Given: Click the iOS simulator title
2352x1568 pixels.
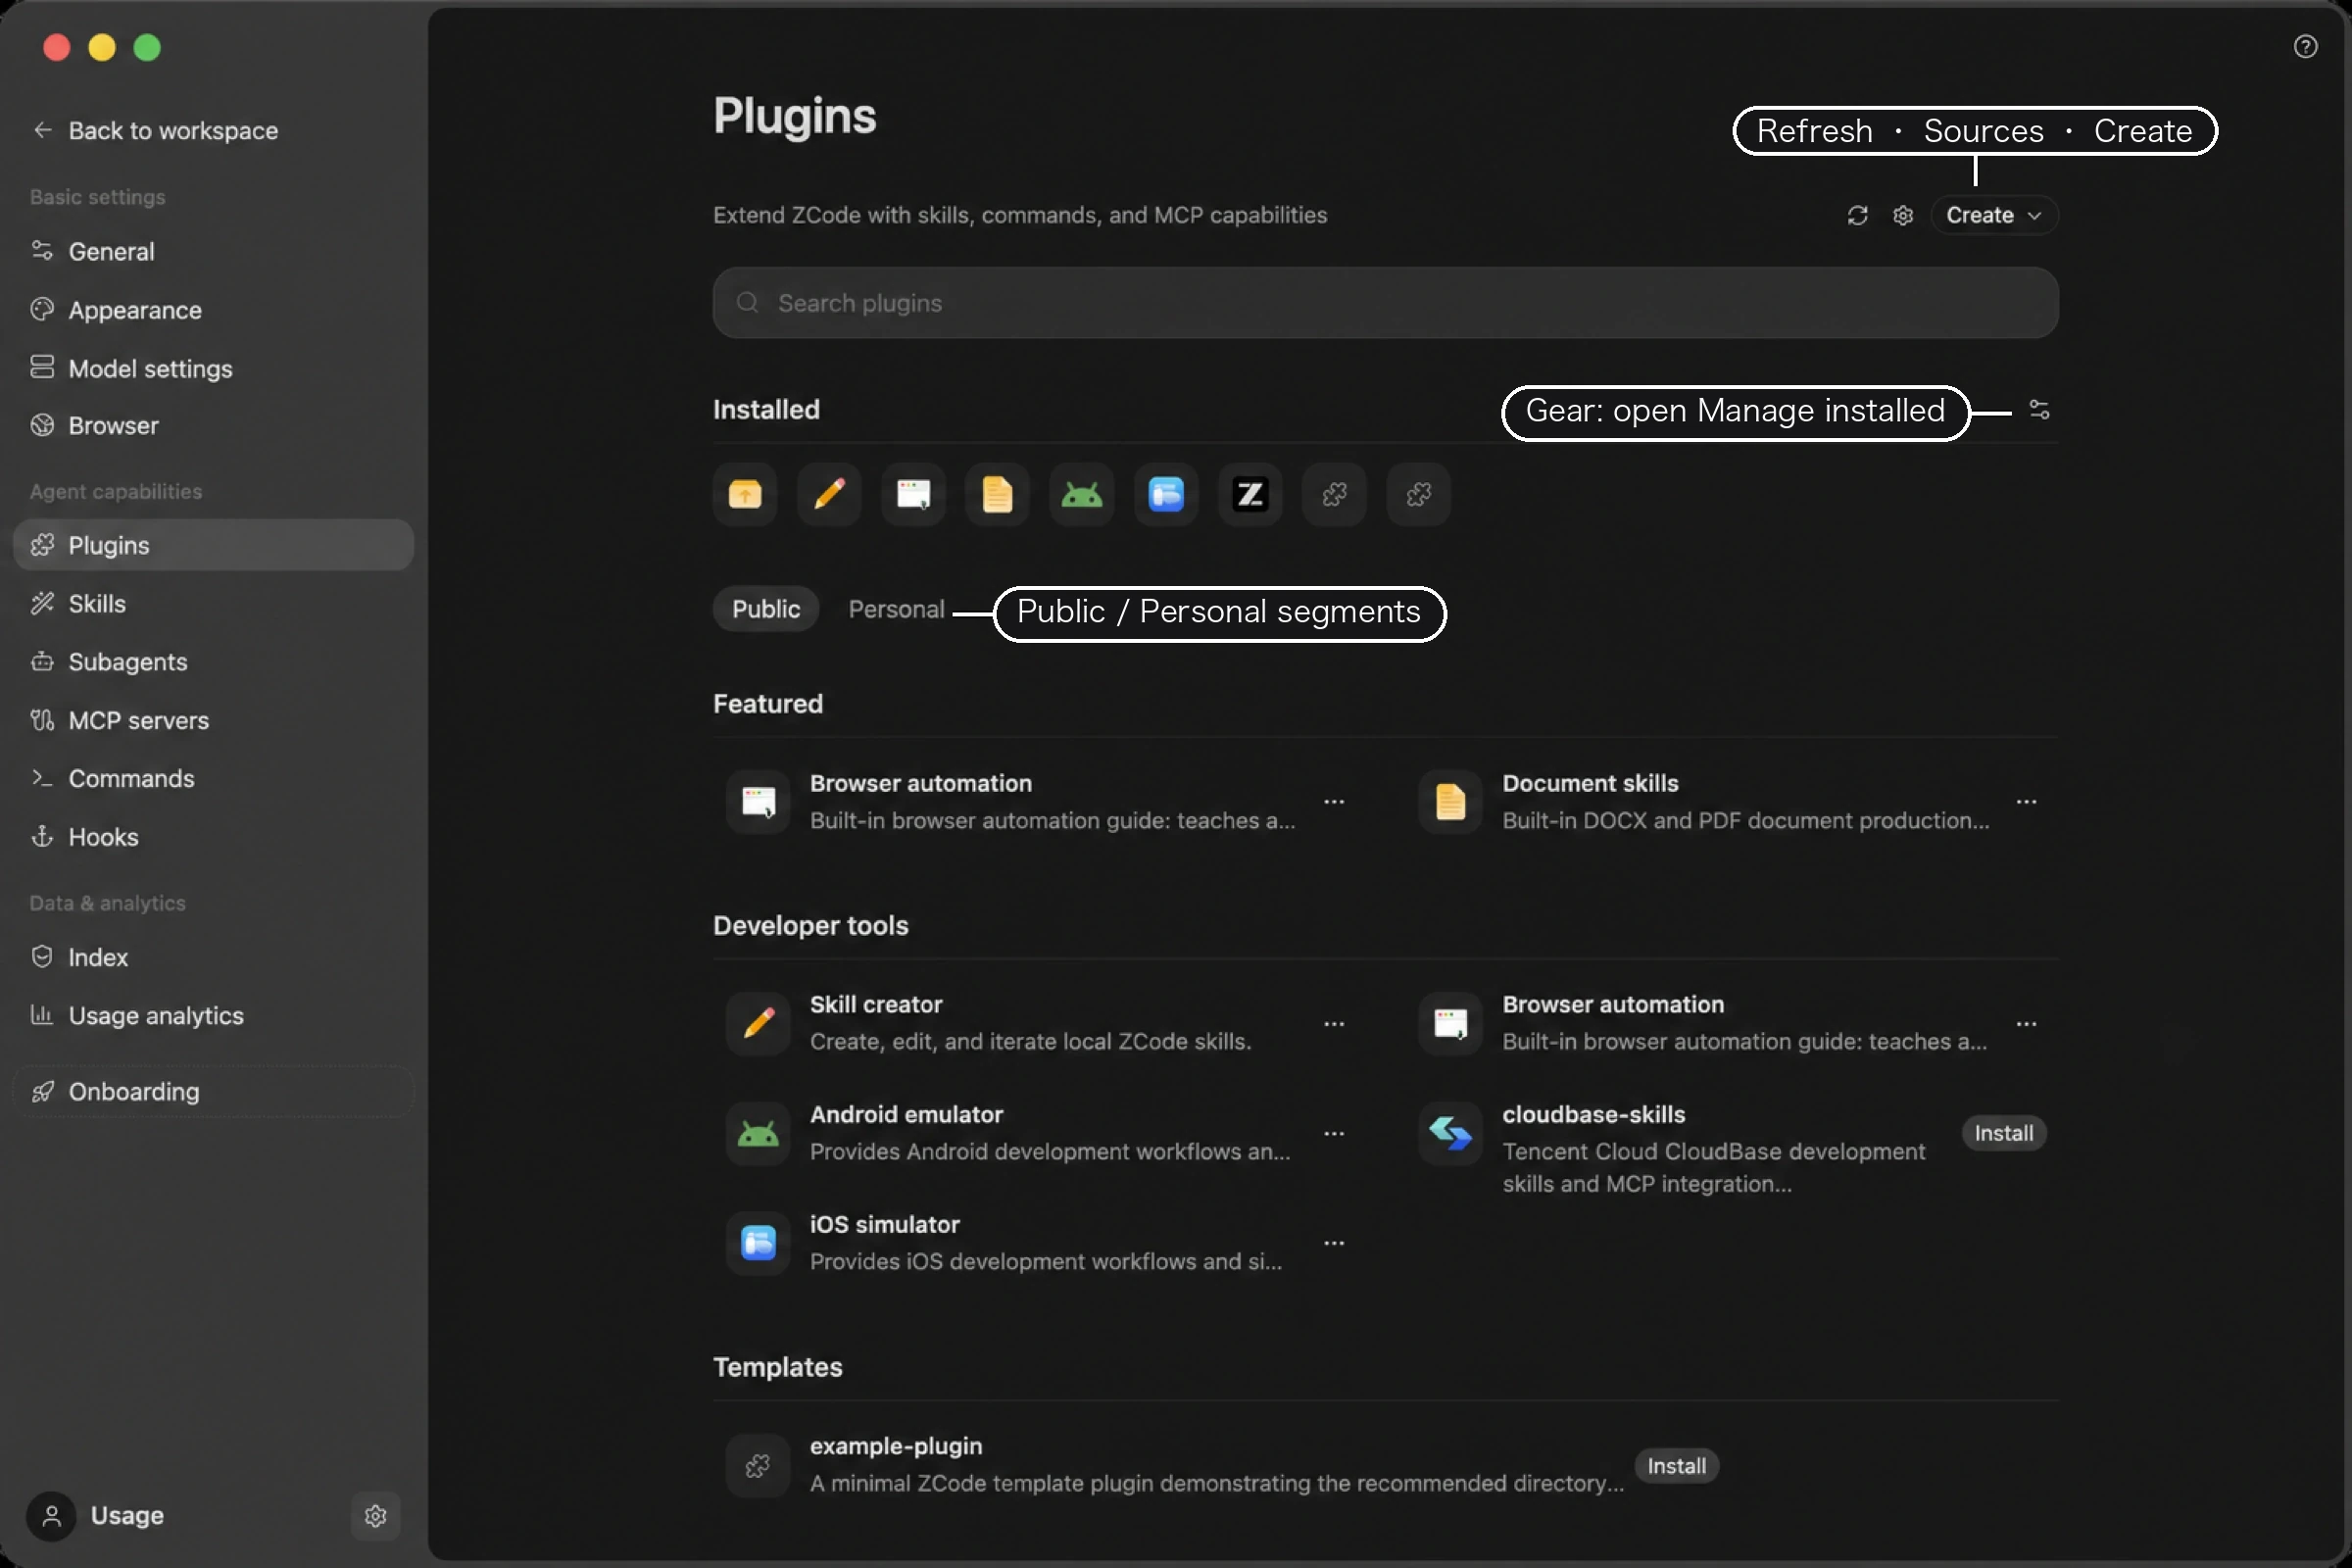Looking at the screenshot, I should (x=884, y=1224).
